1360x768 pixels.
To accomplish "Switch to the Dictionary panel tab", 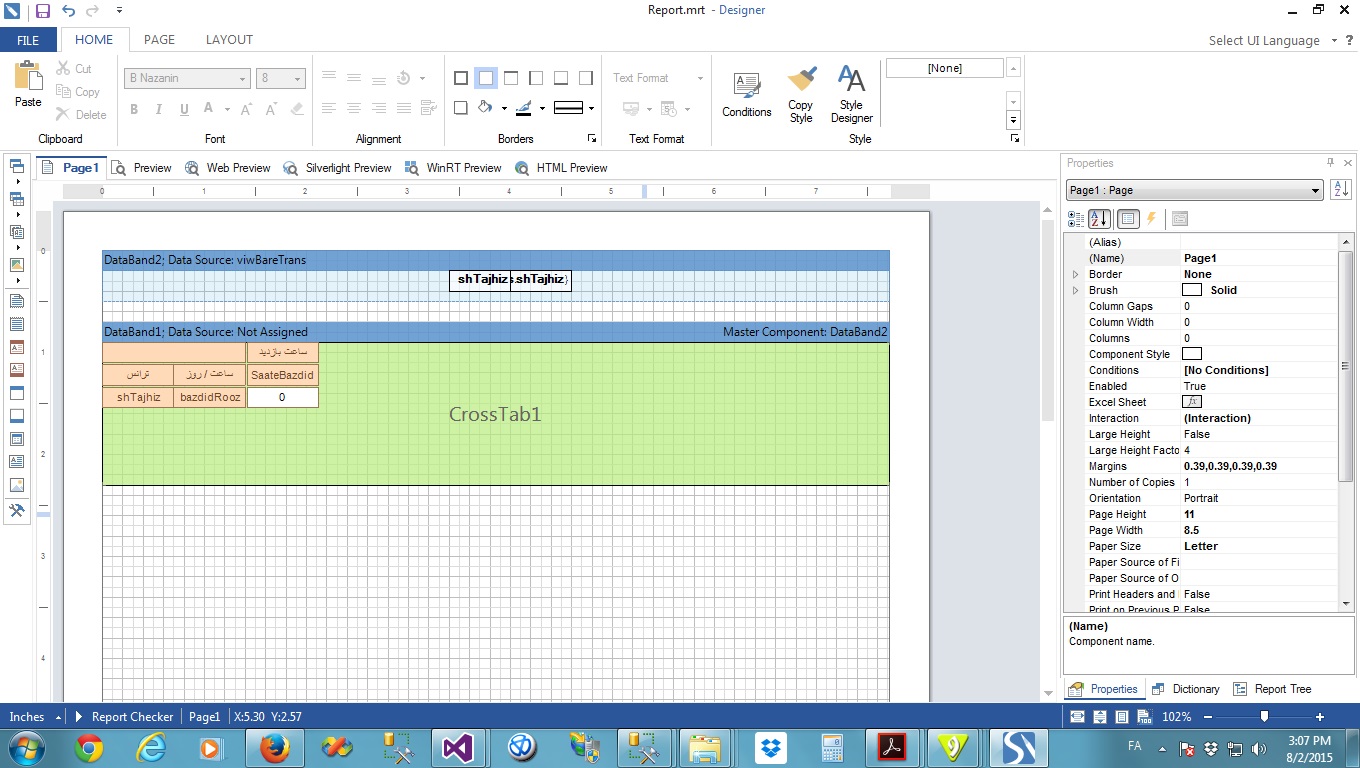I will tap(1185, 689).
